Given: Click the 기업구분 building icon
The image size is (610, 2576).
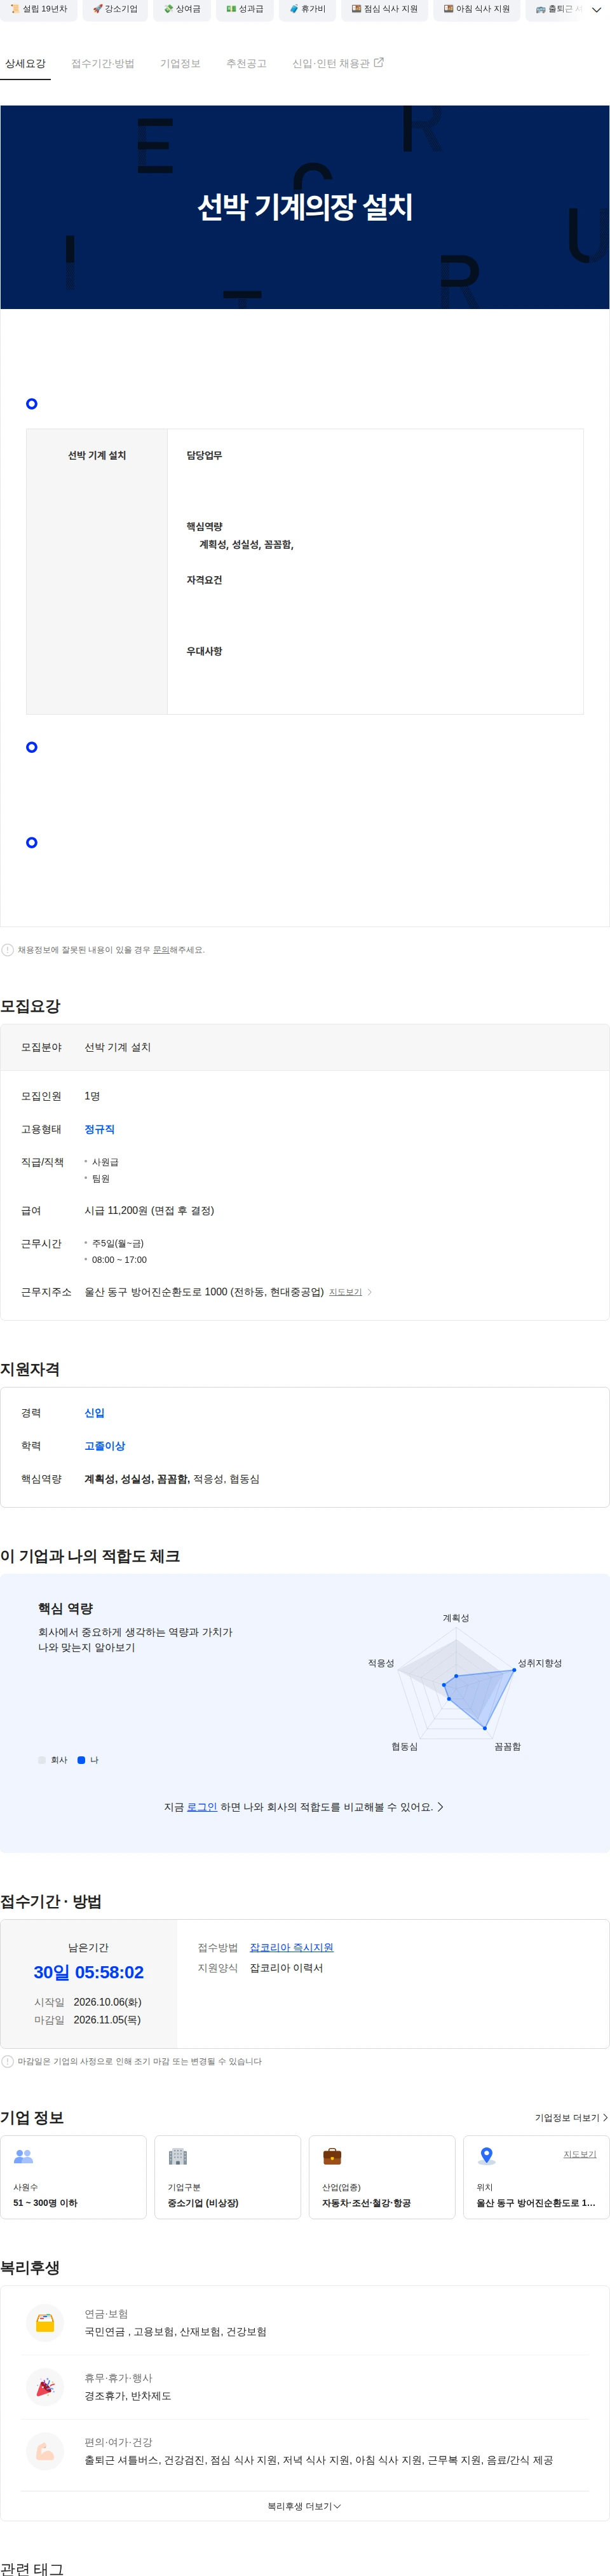Looking at the screenshot, I should [x=178, y=2157].
